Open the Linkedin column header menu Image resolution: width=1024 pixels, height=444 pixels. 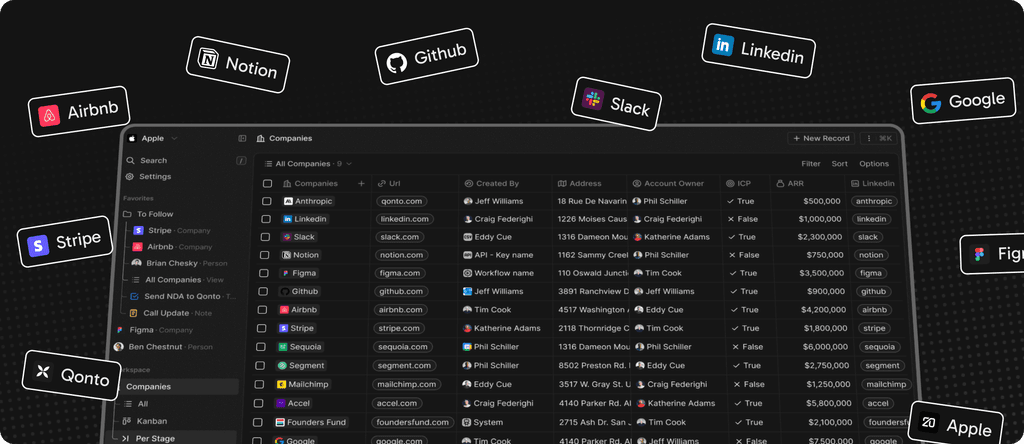click(x=873, y=183)
